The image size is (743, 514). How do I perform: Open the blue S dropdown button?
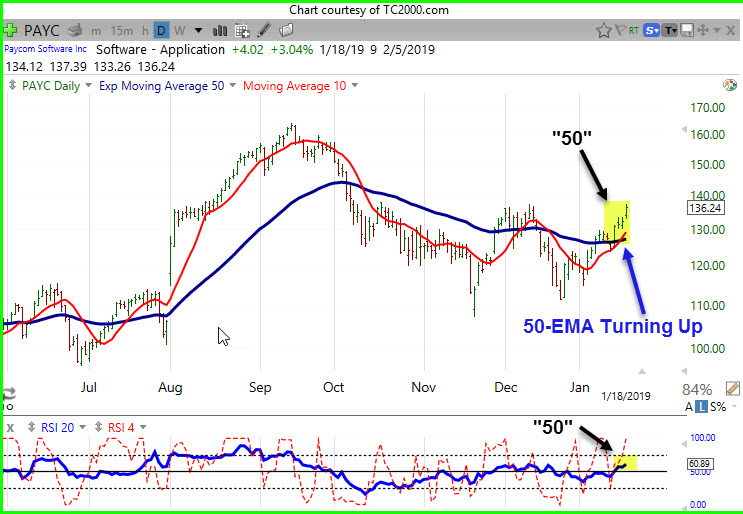pos(652,31)
